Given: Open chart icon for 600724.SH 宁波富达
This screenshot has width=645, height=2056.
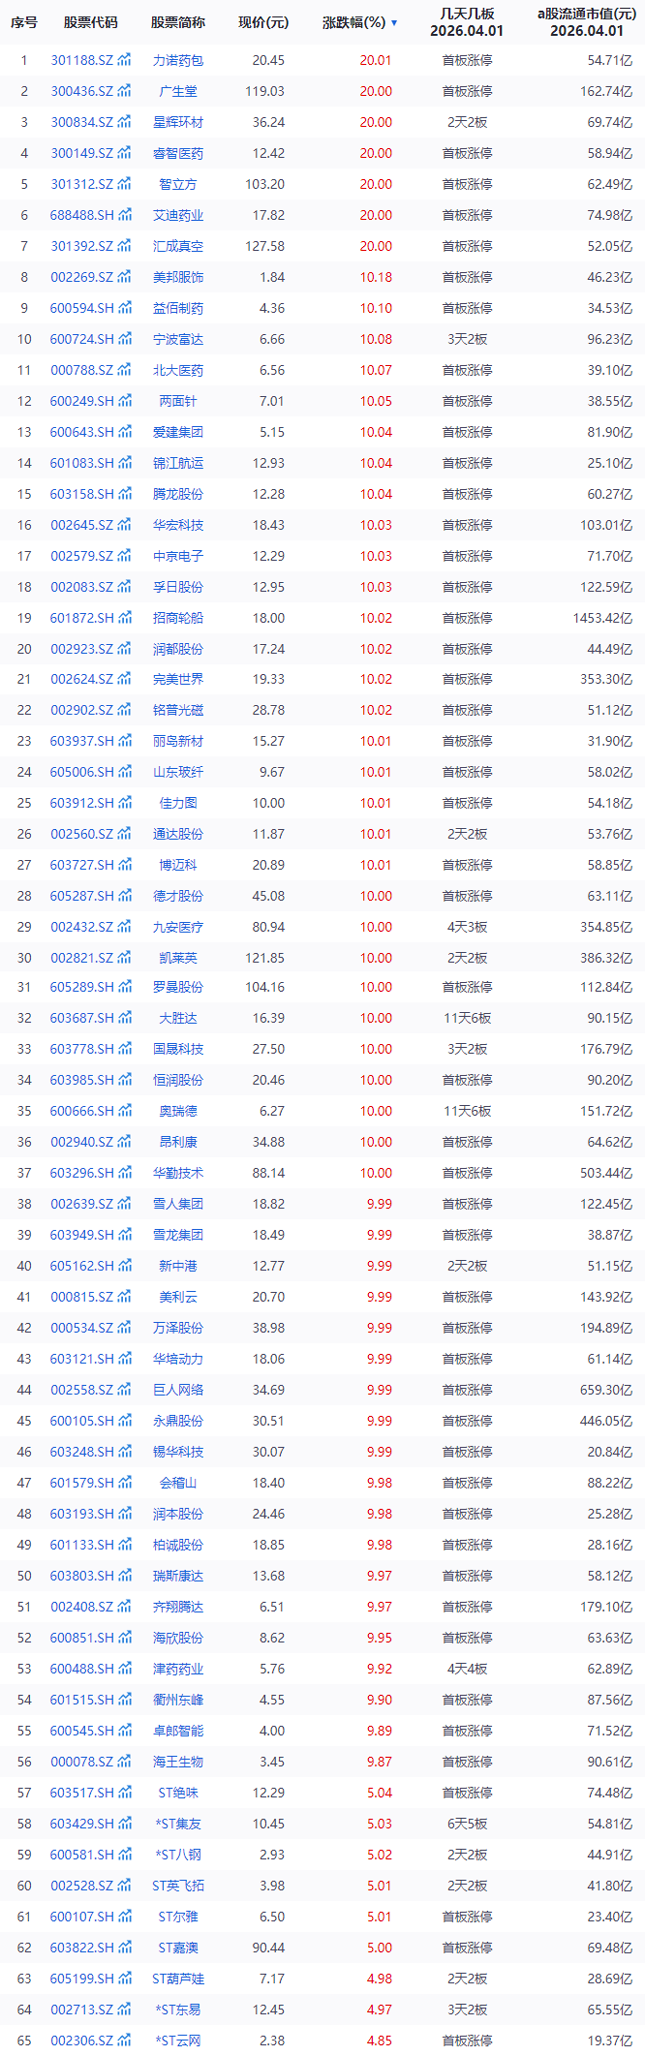Looking at the screenshot, I should pyautogui.click(x=125, y=339).
